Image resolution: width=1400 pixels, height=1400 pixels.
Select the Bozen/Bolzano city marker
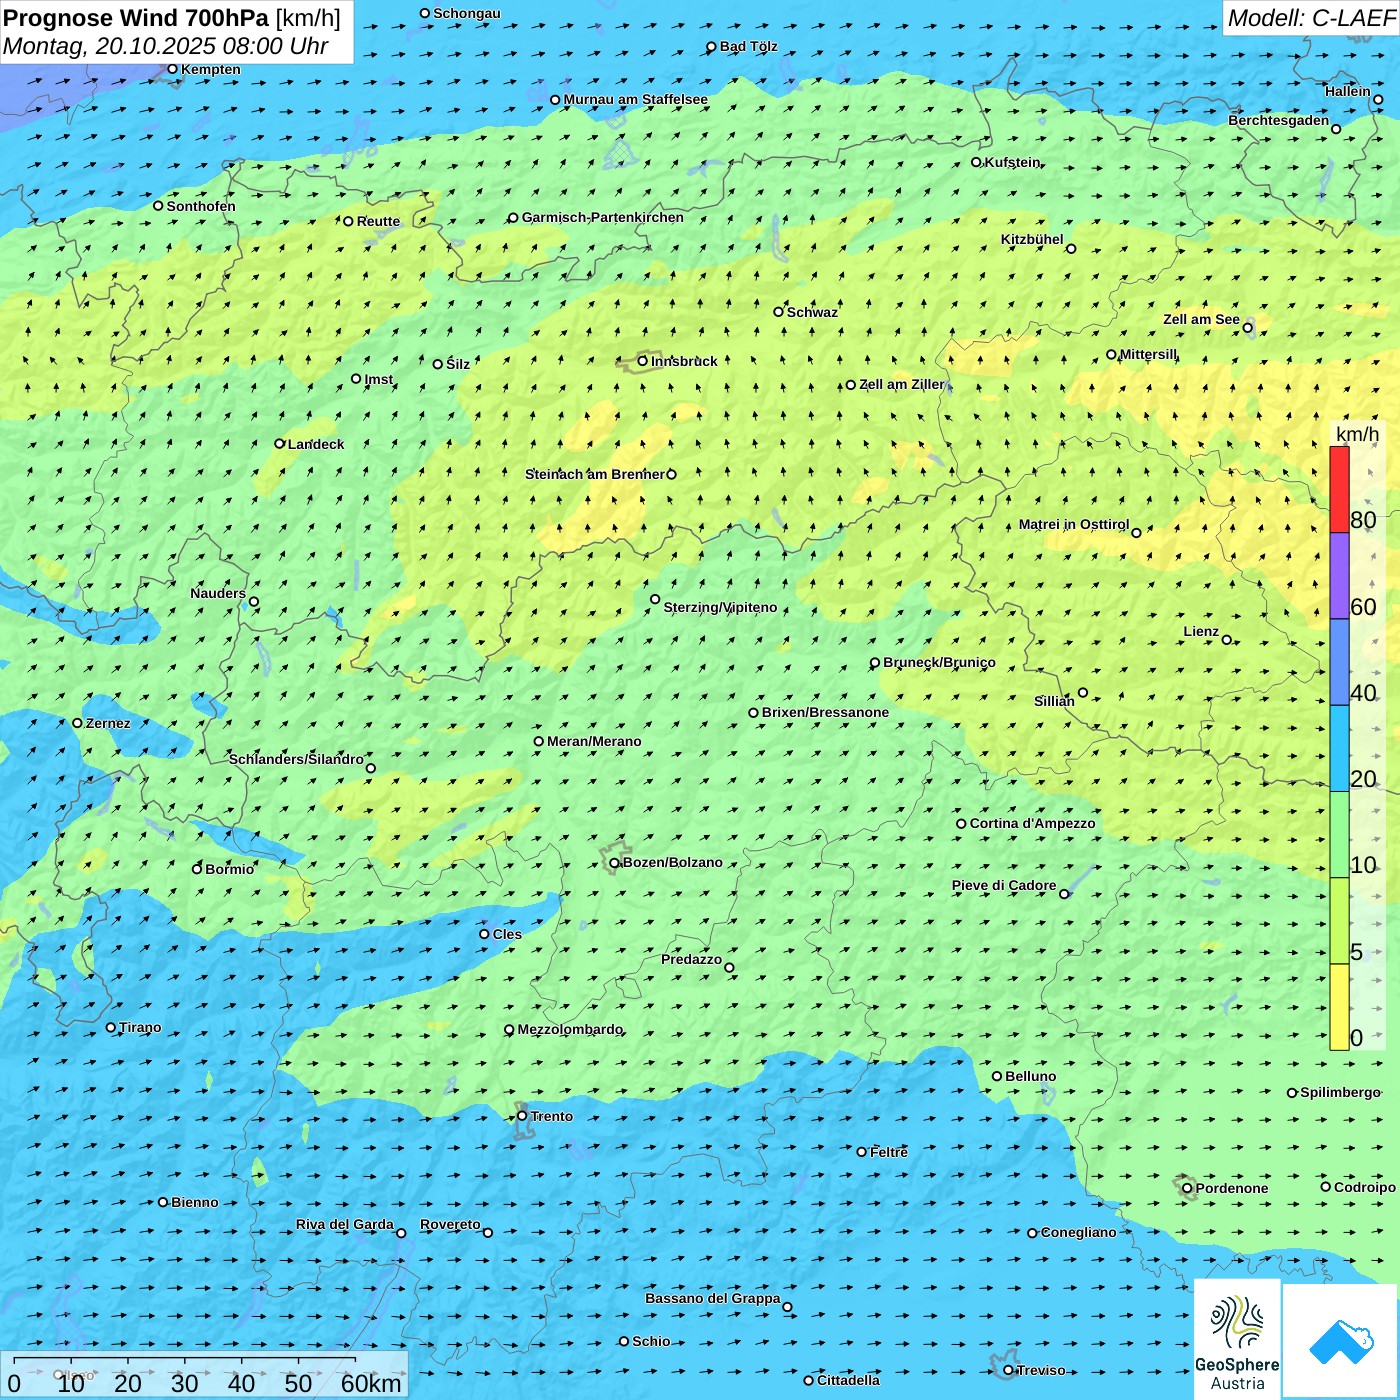click(x=615, y=863)
